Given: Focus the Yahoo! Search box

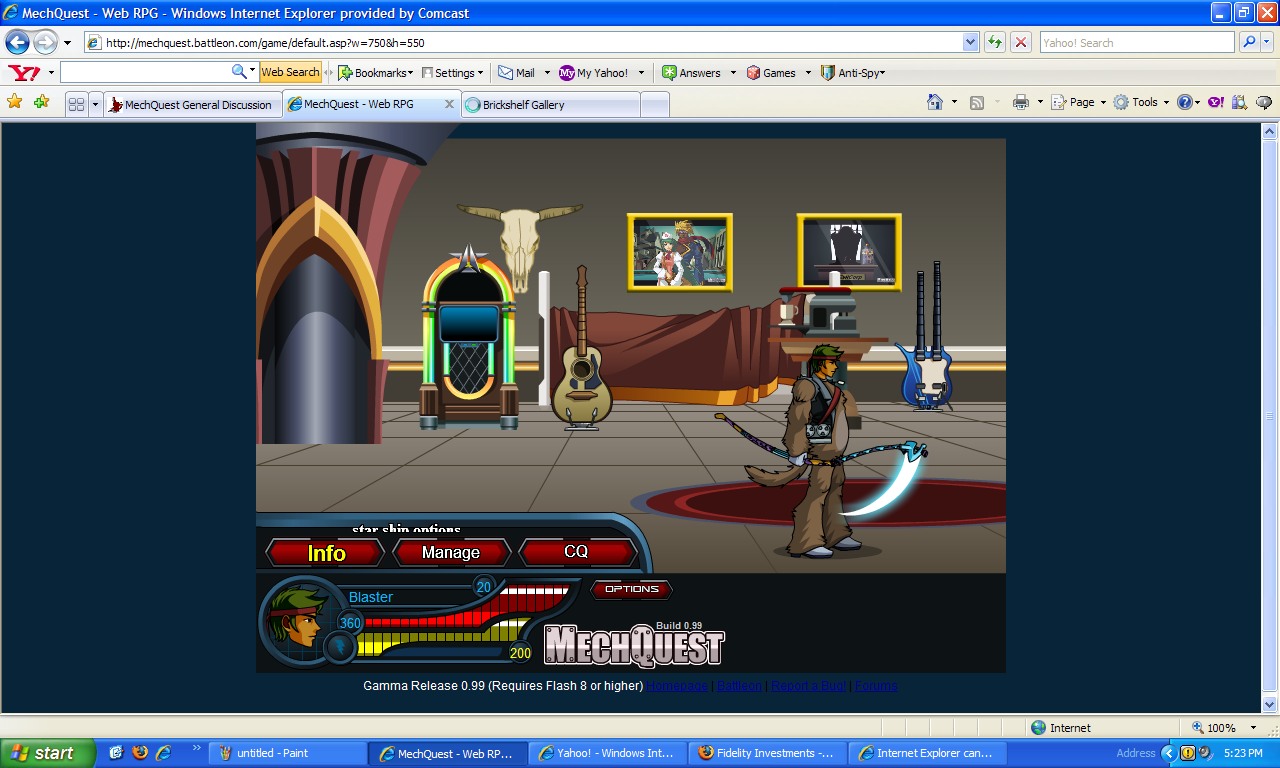Looking at the screenshot, I should tap(1137, 43).
